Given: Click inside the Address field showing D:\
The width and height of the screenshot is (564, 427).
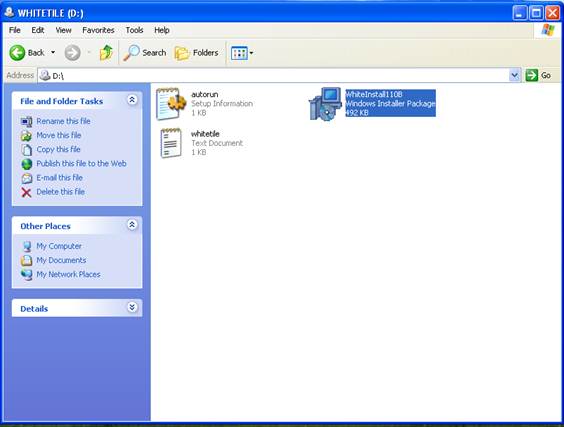Looking at the screenshot, I should click(273, 75).
